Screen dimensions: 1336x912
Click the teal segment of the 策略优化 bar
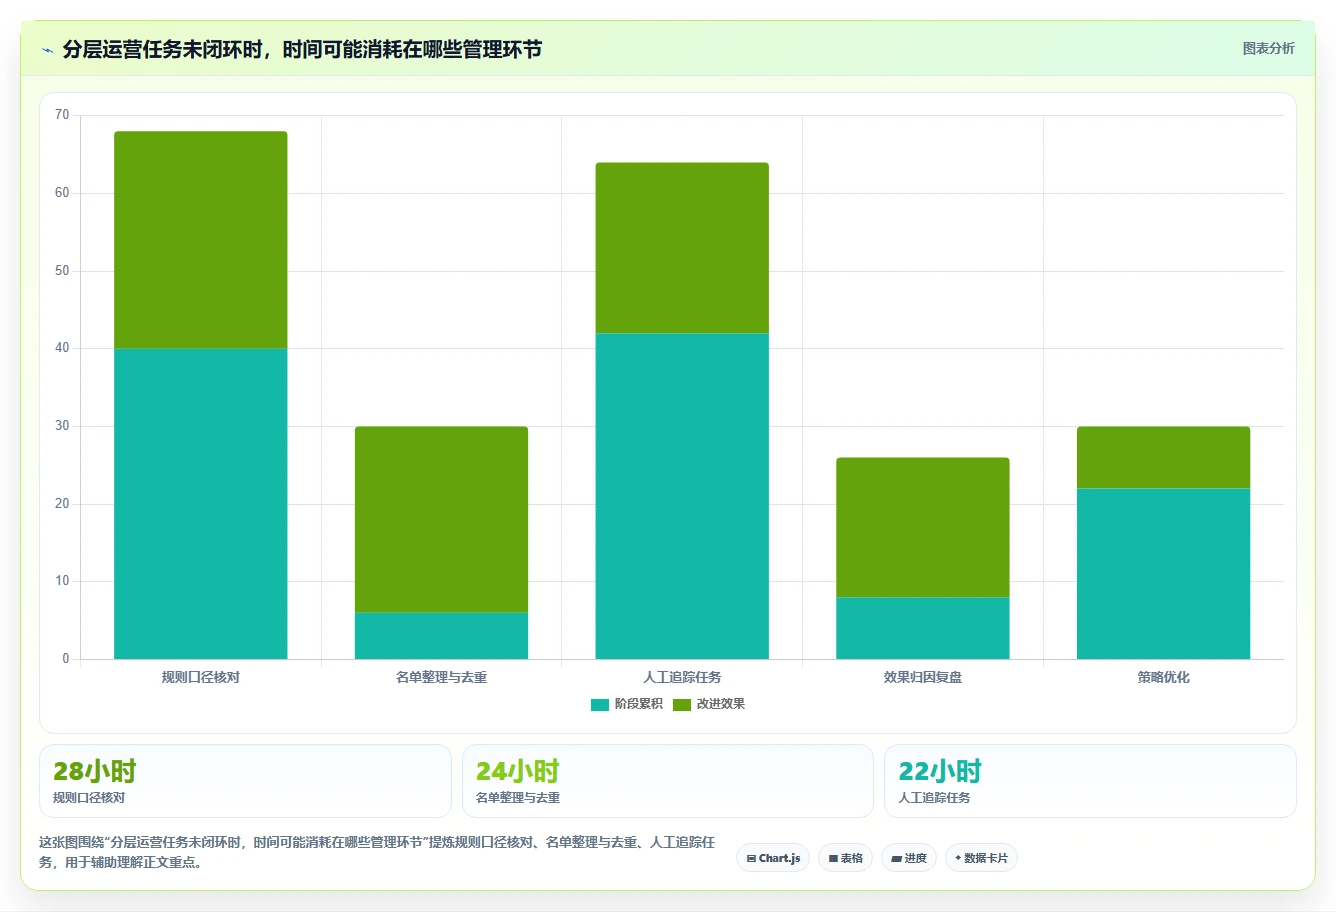tap(1163, 574)
